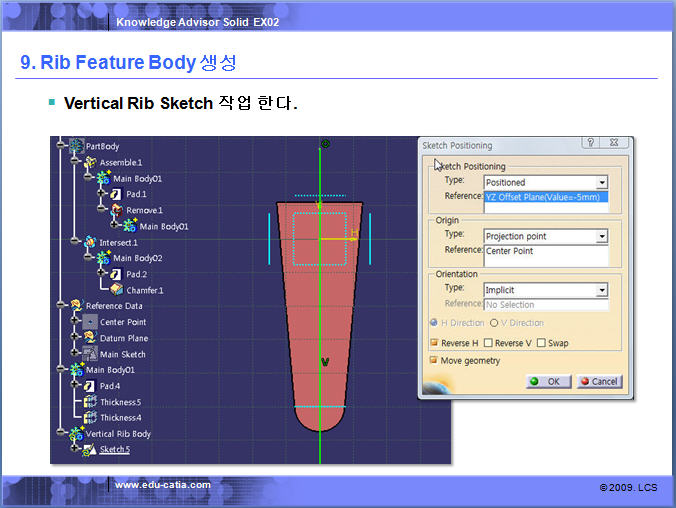Select the Intersect.1 operation icon
The image size is (676, 508).
pyautogui.click(x=89, y=242)
